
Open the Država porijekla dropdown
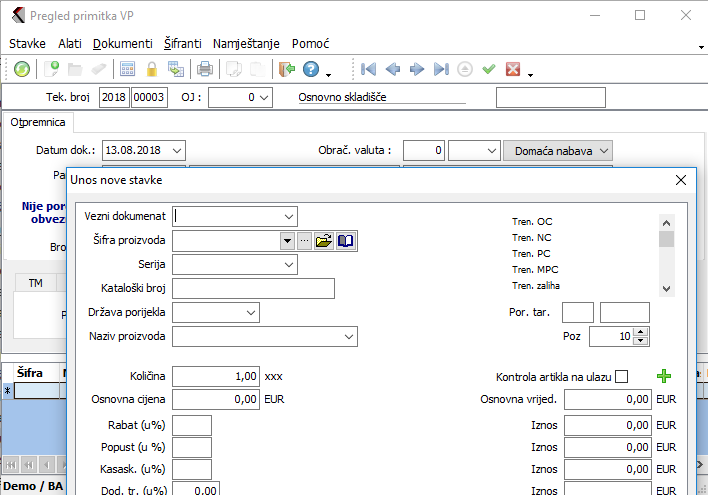coord(250,312)
